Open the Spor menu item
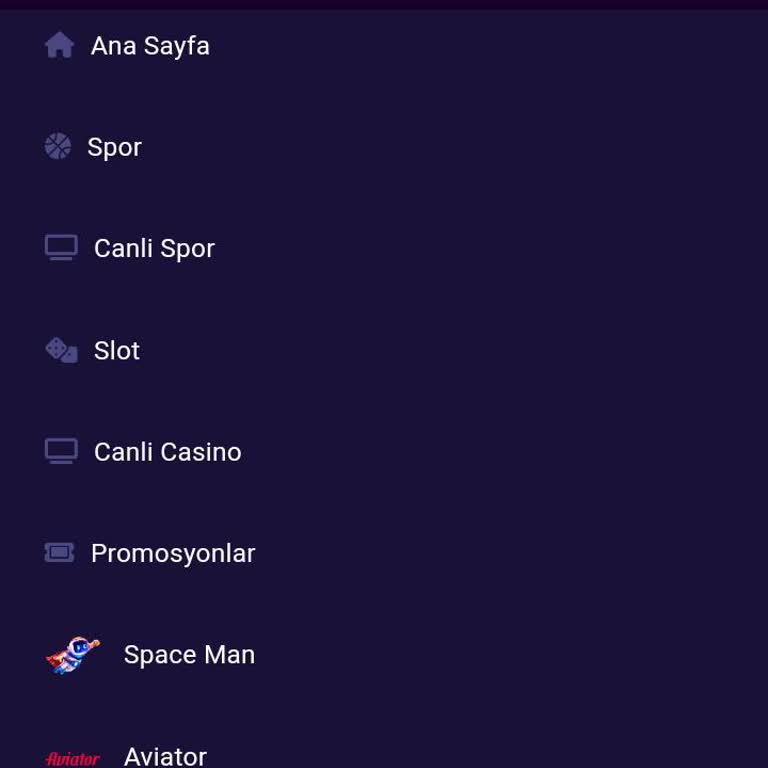This screenshot has height=768, width=768. point(114,147)
